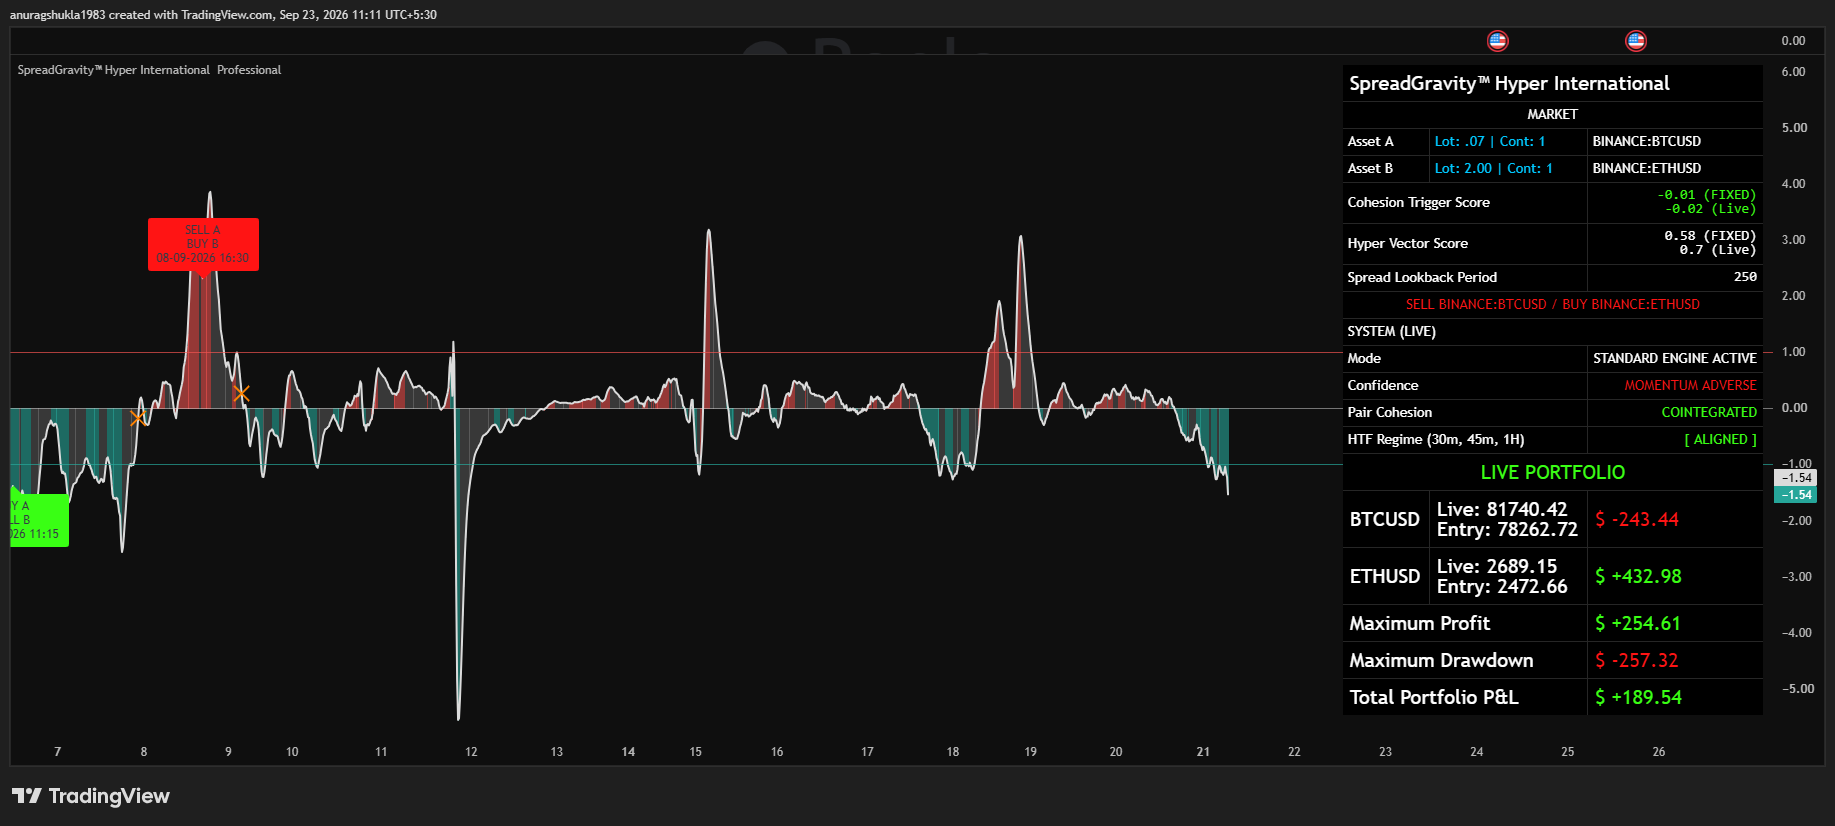Click date 21 on the time axis

[x=1203, y=752]
